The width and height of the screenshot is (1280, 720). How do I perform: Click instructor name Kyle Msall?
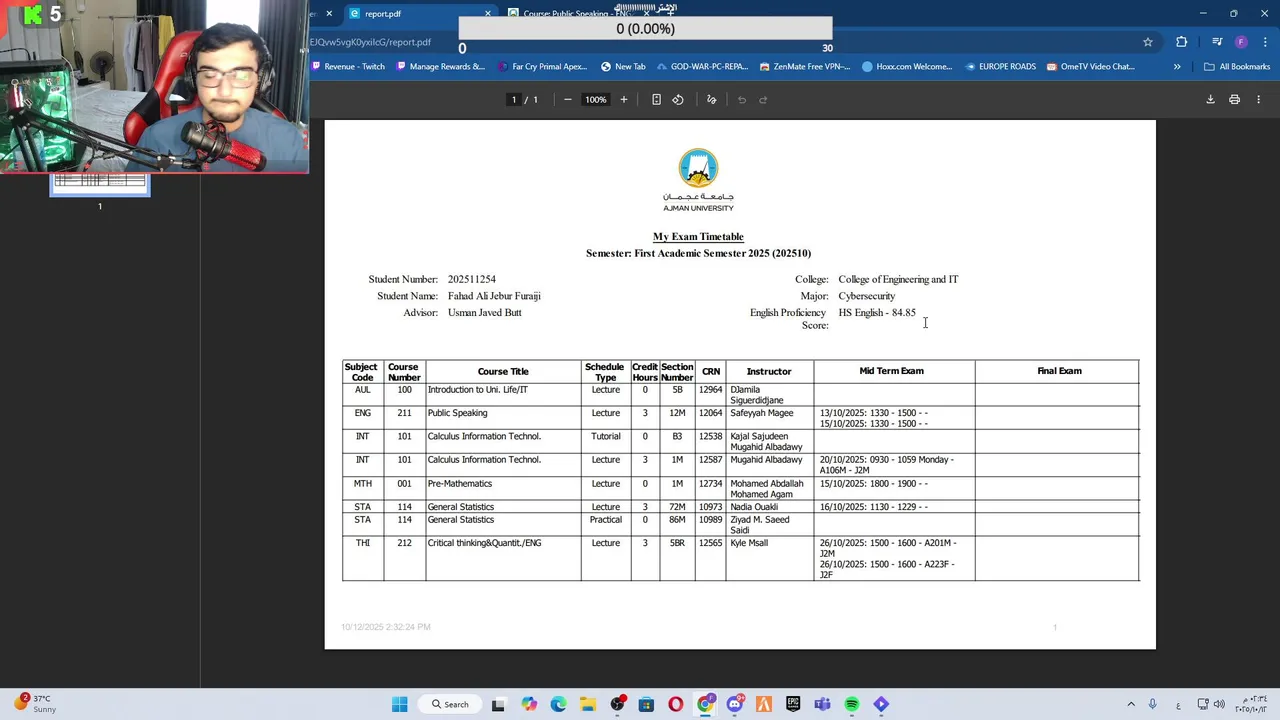(x=749, y=543)
